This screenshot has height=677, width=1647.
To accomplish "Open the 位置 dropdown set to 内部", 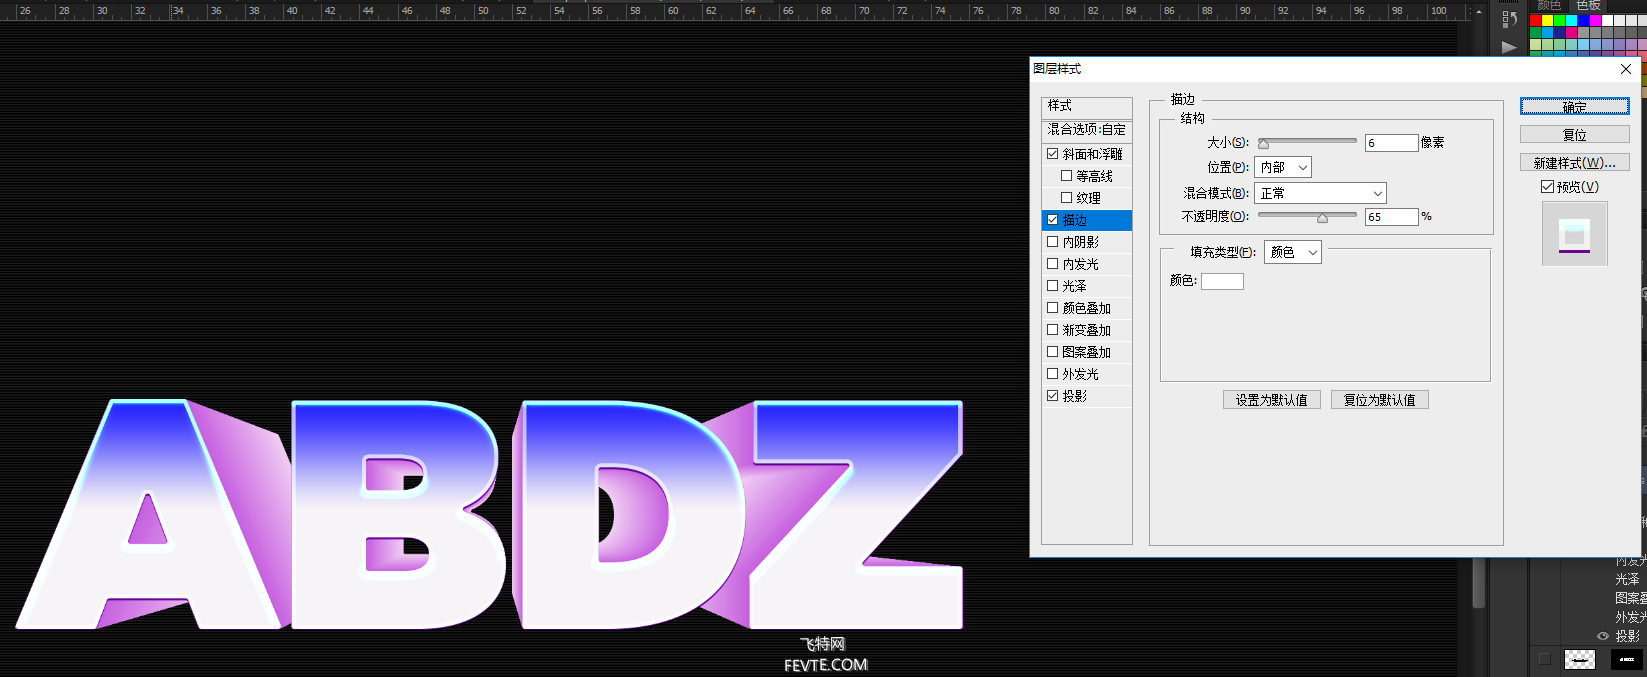I will [x=1283, y=168].
